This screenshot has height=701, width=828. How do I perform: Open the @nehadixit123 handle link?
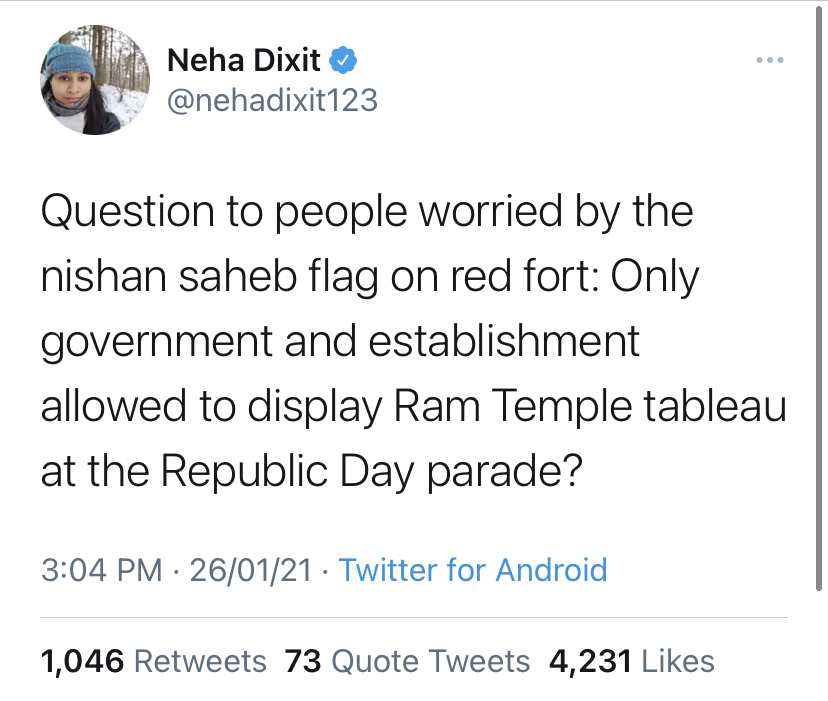pos(272,100)
